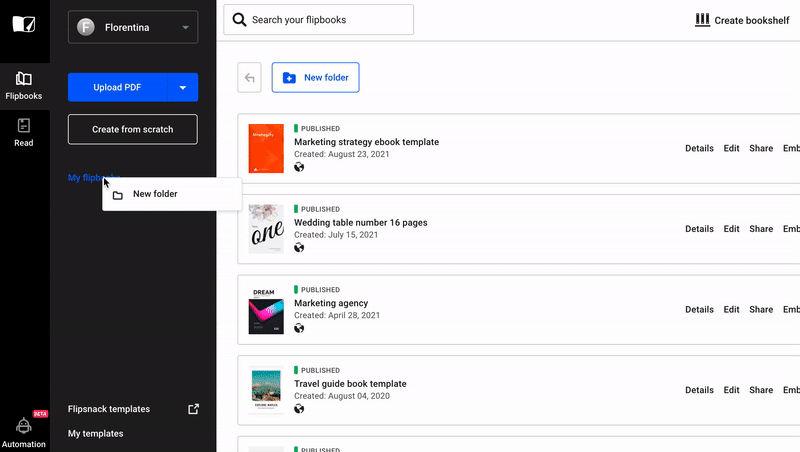Click Details for Marketing agency
Image resolution: width=800 pixels, height=452 pixels.
tap(699, 310)
